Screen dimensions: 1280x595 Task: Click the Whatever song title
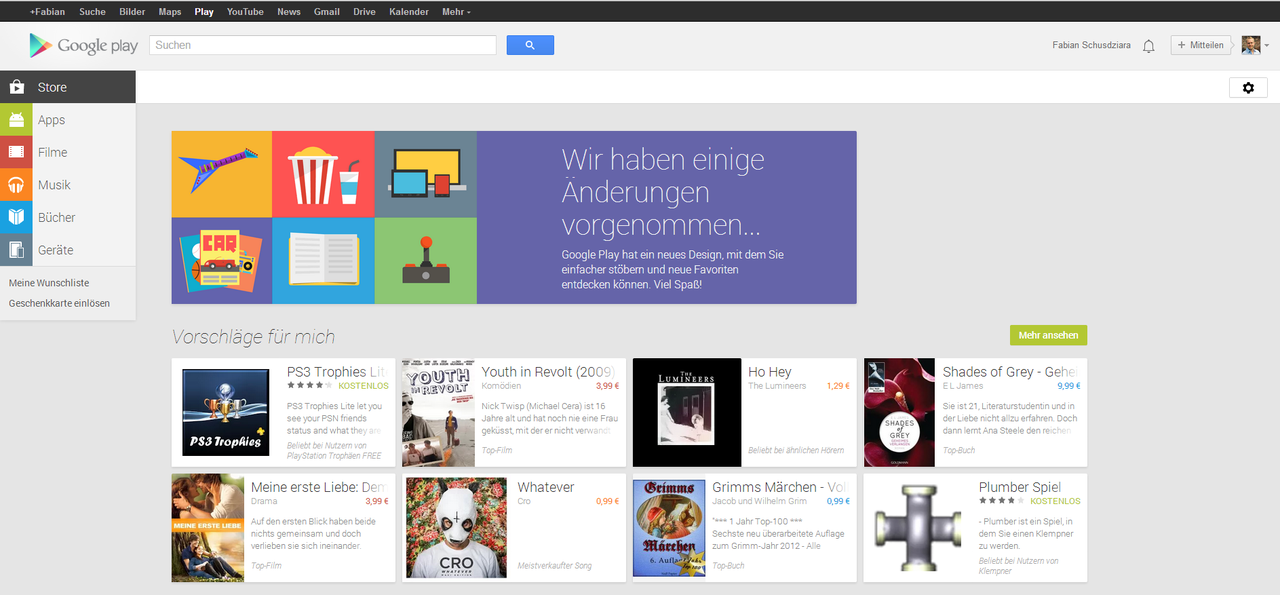point(546,487)
